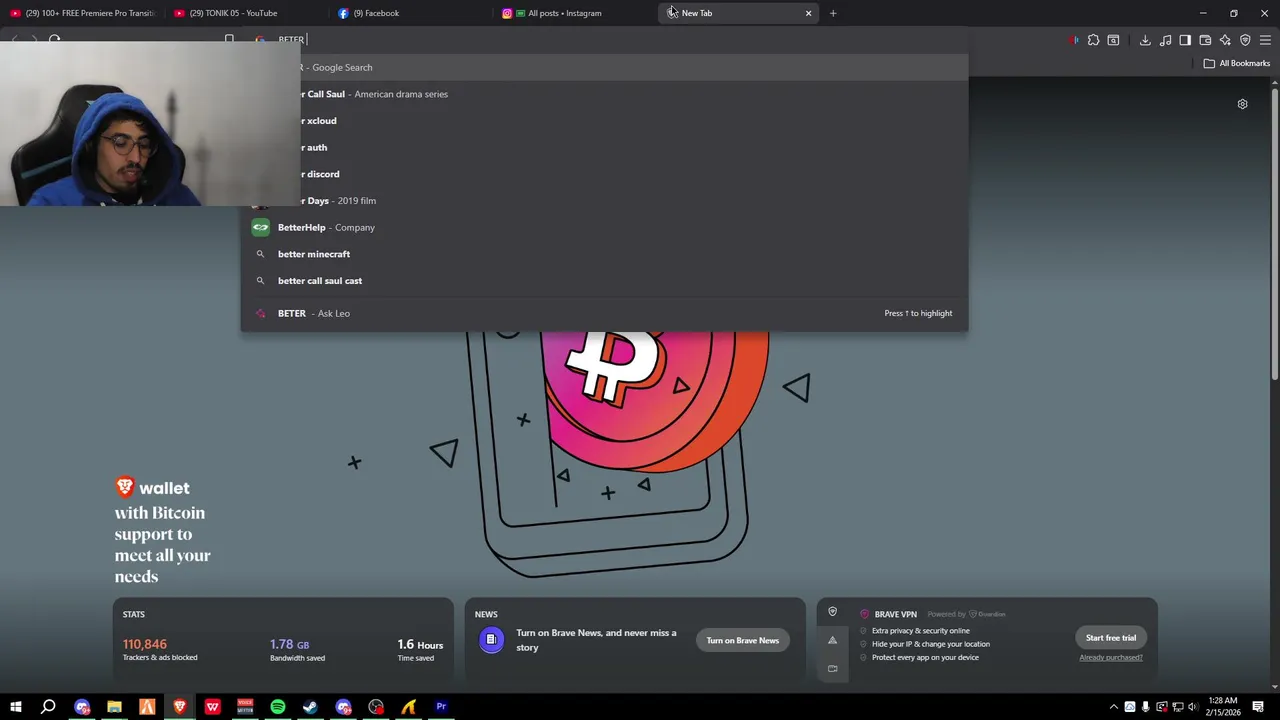Open Premiere Pro from taskbar
Image resolution: width=1280 pixels, height=720 pixels.
pyautogui.click(x=441, y=707)
